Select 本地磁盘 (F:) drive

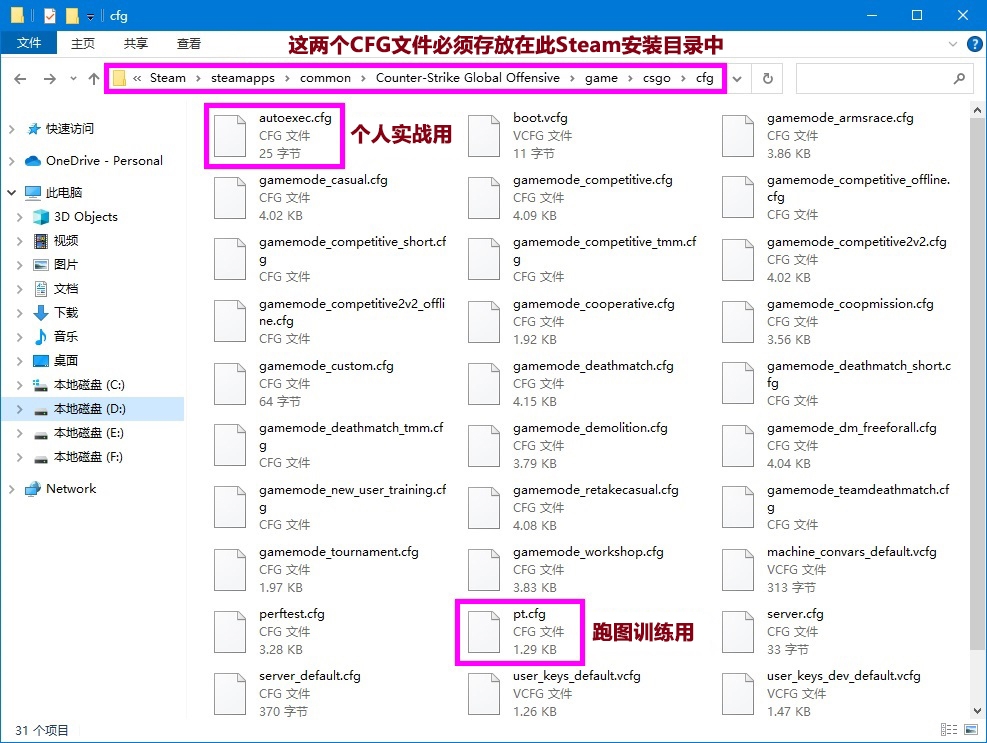pyautogui.click(x=88, y=457)
